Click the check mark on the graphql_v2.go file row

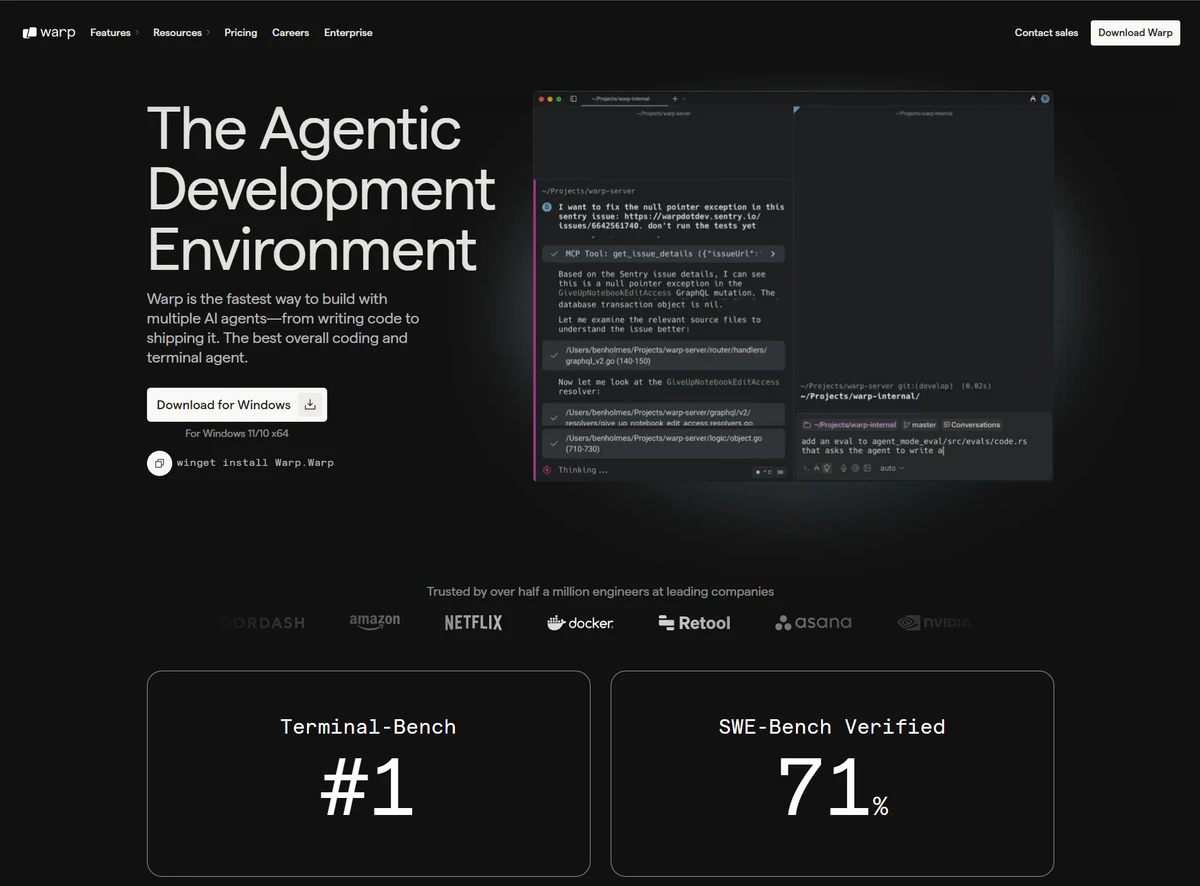click(554, 355)
